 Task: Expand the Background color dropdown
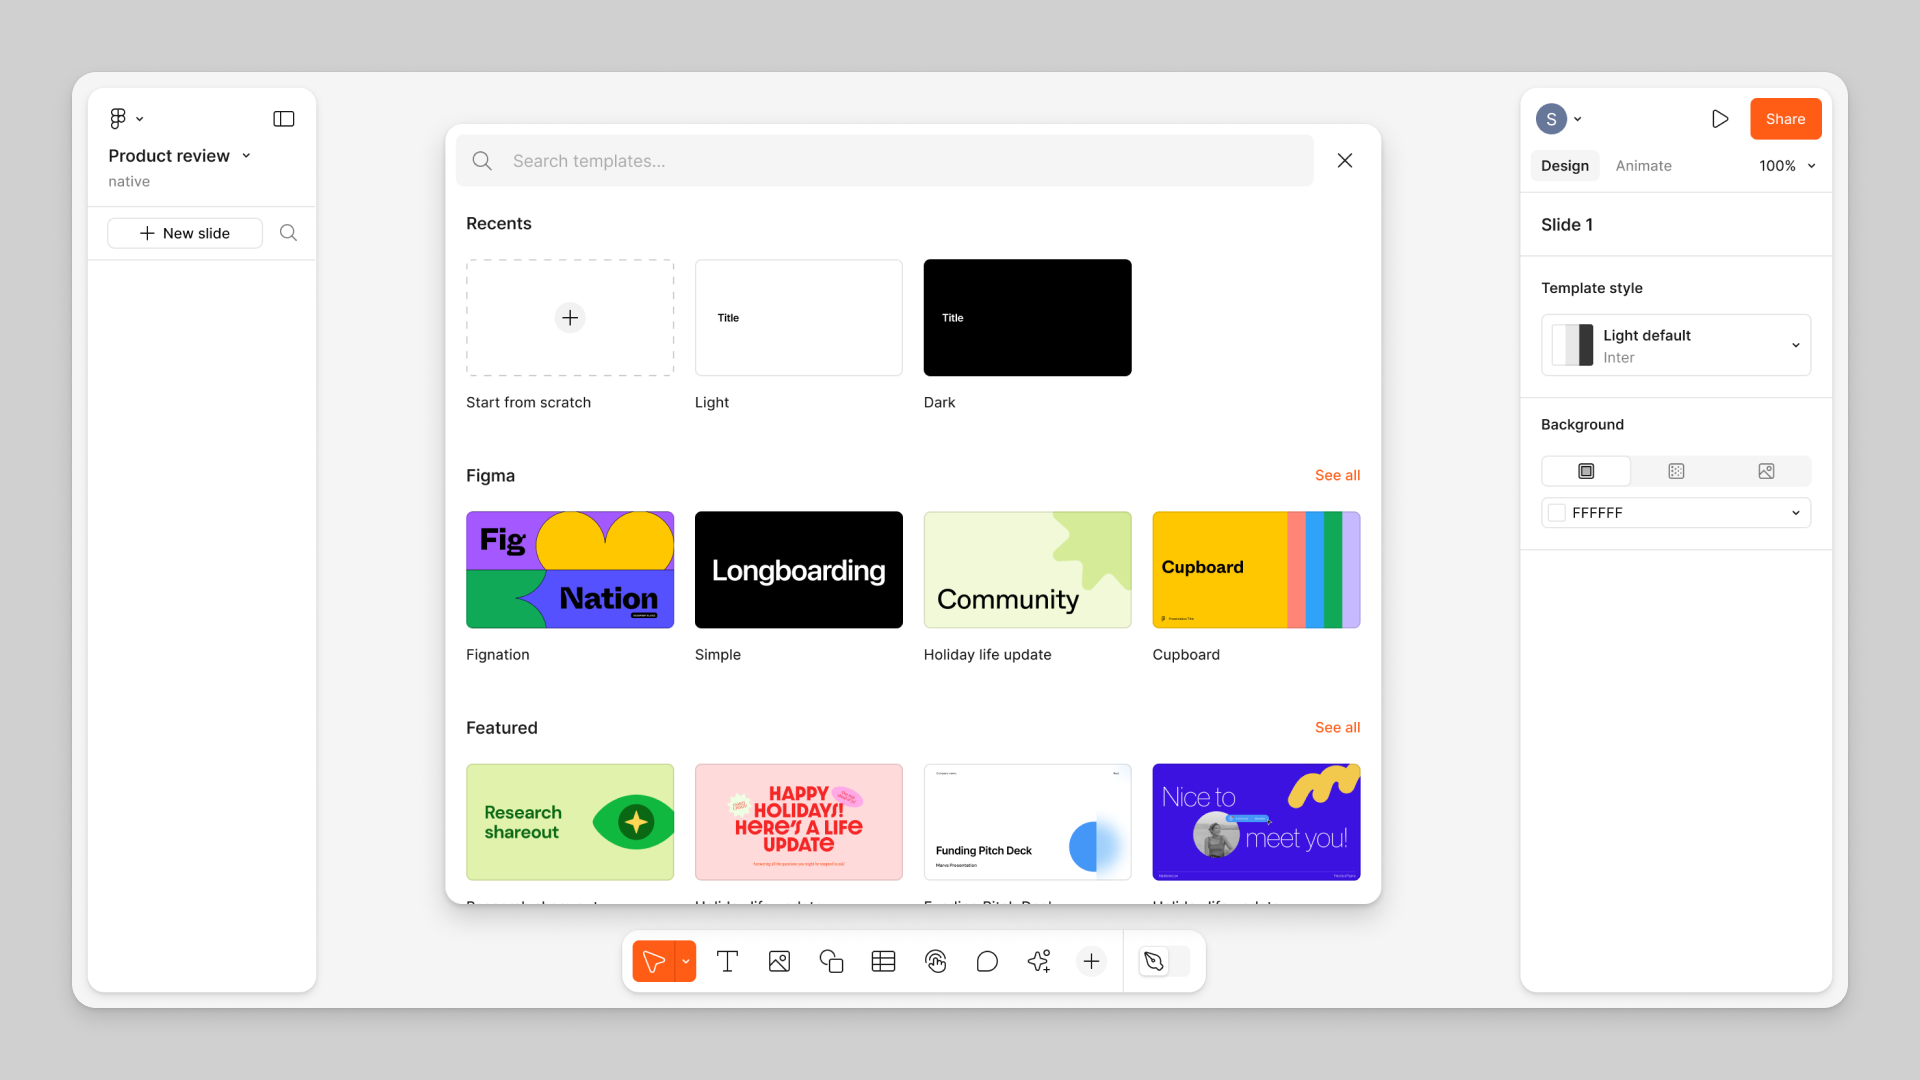pyautogui.click(x=1796, y=513)
